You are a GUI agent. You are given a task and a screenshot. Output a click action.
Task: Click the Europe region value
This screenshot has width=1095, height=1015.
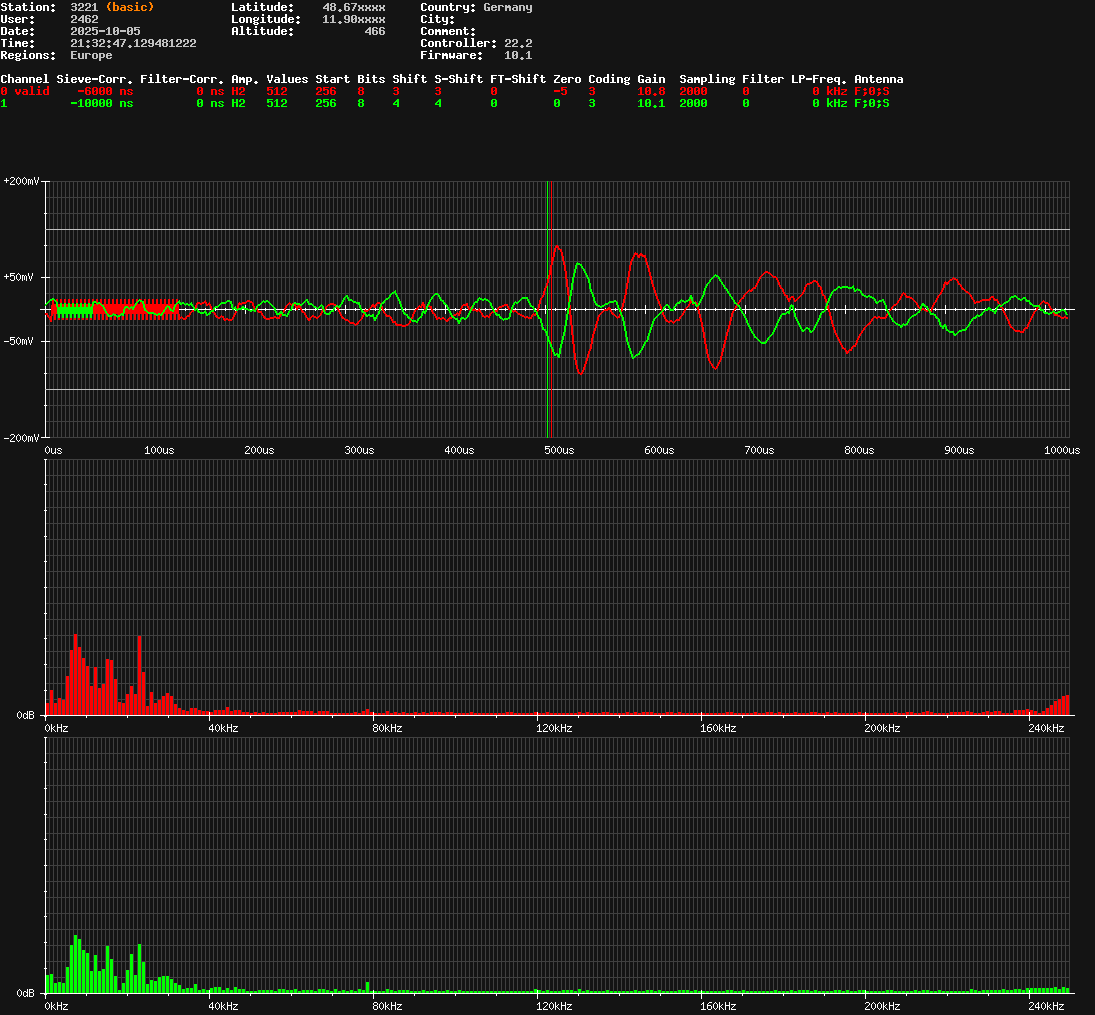point(91,55)
